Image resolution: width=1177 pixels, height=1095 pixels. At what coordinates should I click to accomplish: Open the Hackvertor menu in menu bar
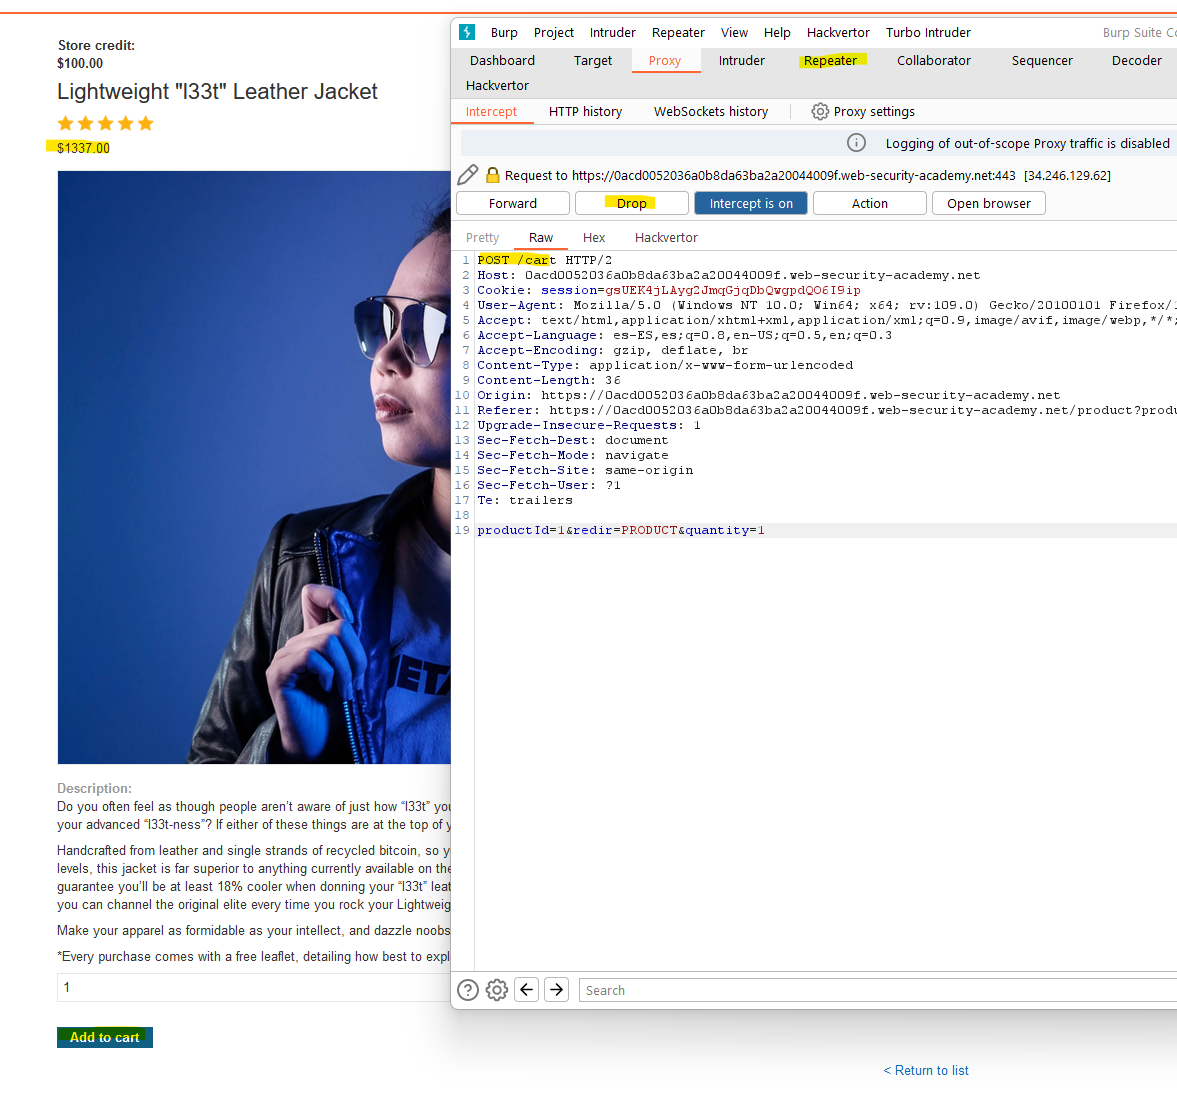click(x=838, y=33)
